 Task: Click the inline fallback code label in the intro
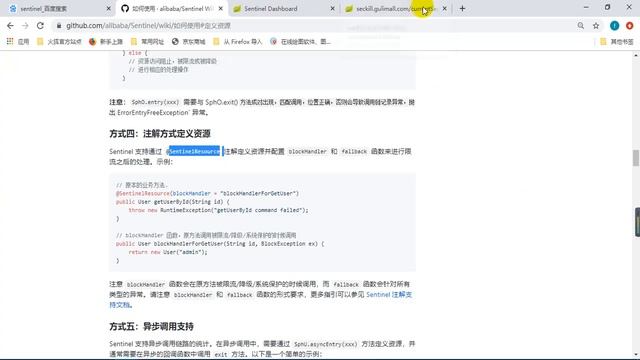354,151
